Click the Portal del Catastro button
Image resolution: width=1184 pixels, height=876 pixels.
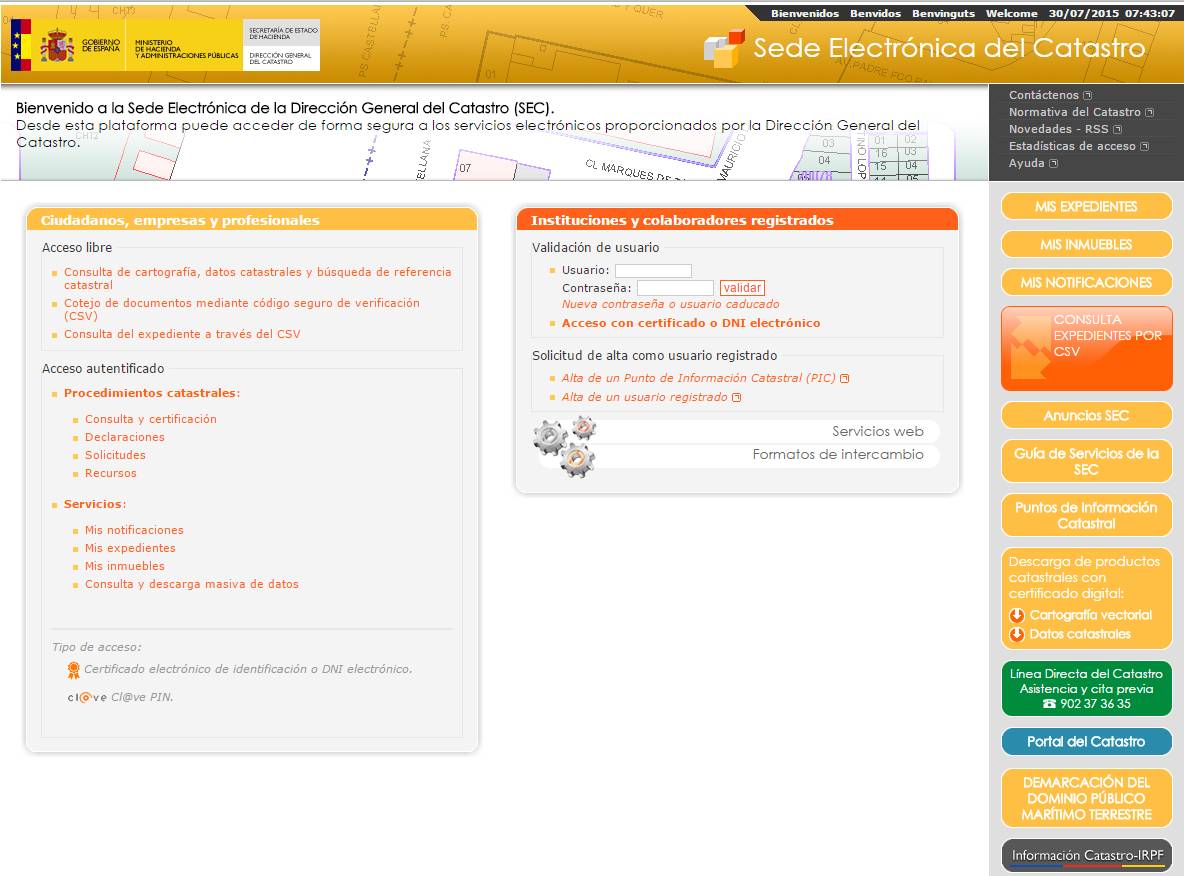(x=1086, y=742)
